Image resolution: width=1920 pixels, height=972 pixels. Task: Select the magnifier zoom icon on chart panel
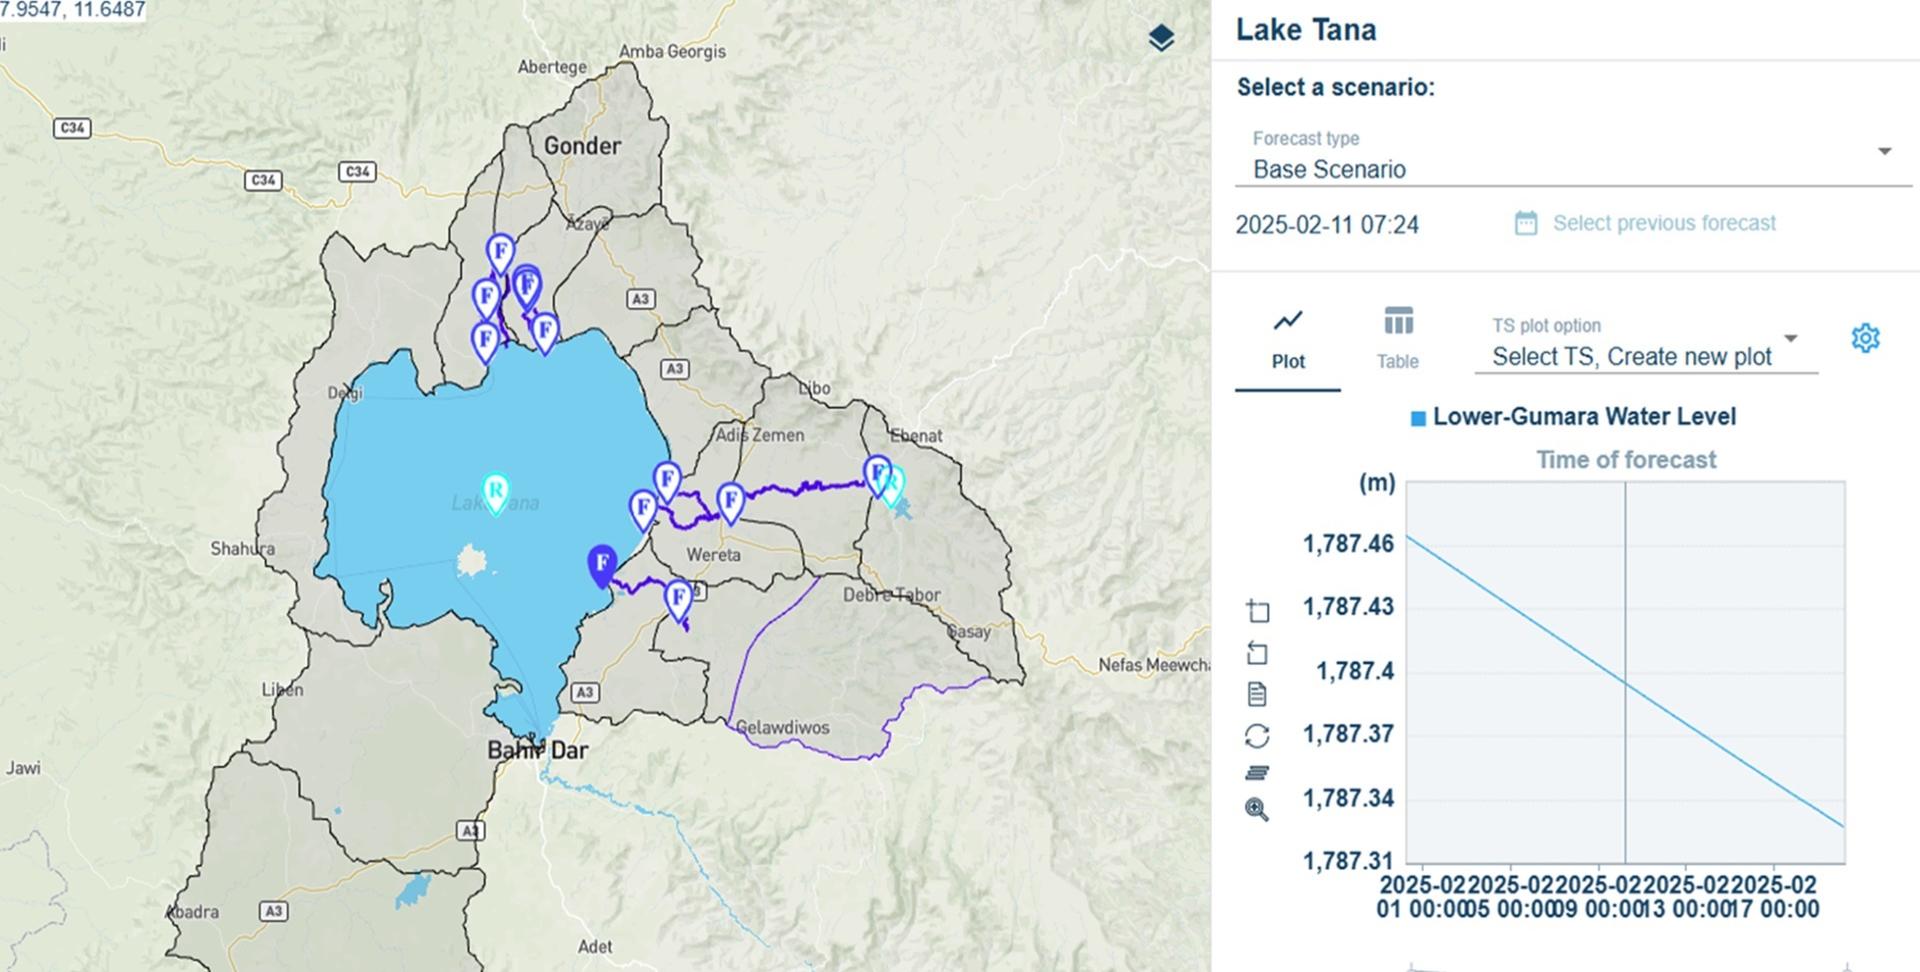(1258, 810)
